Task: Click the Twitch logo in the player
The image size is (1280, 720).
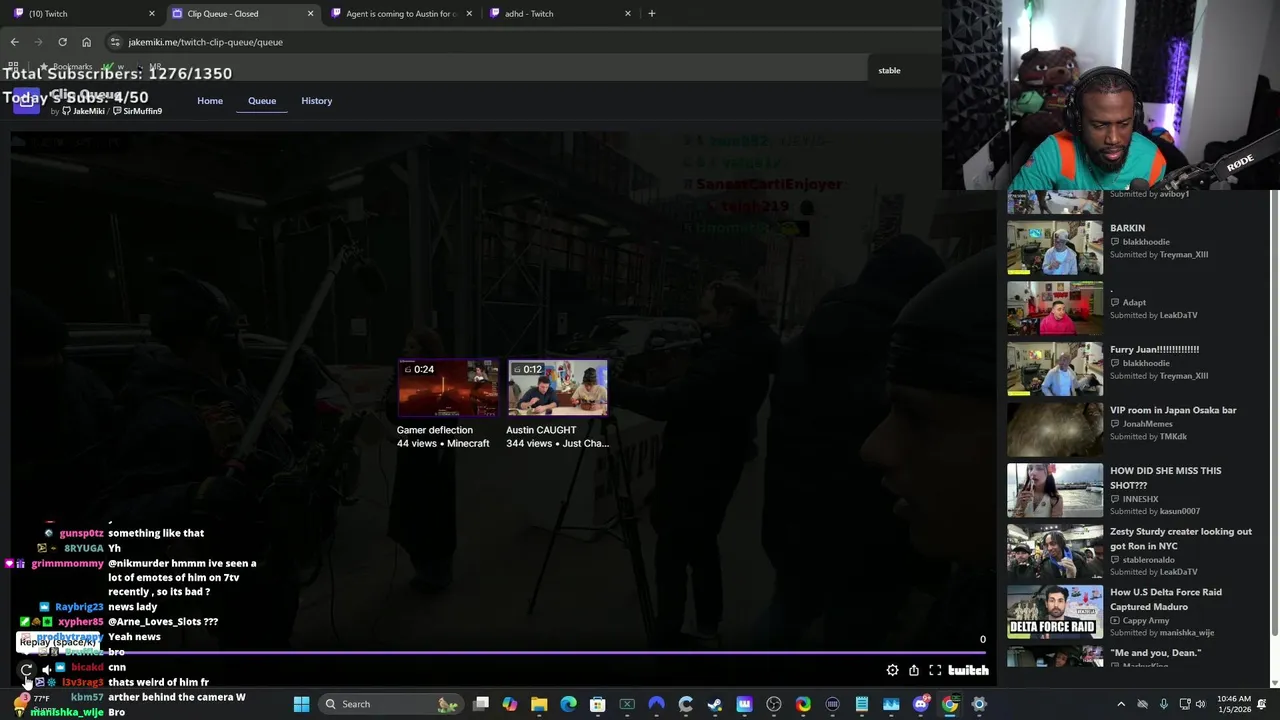Action: tap(968, 670)
